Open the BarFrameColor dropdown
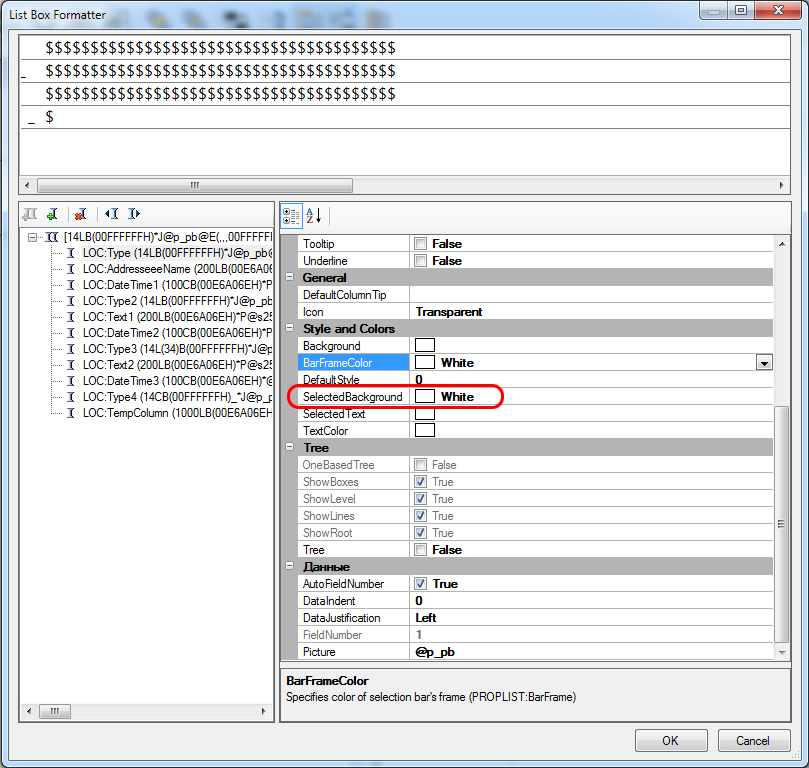This screenshot has height=768, width=809. click(765, 363)
